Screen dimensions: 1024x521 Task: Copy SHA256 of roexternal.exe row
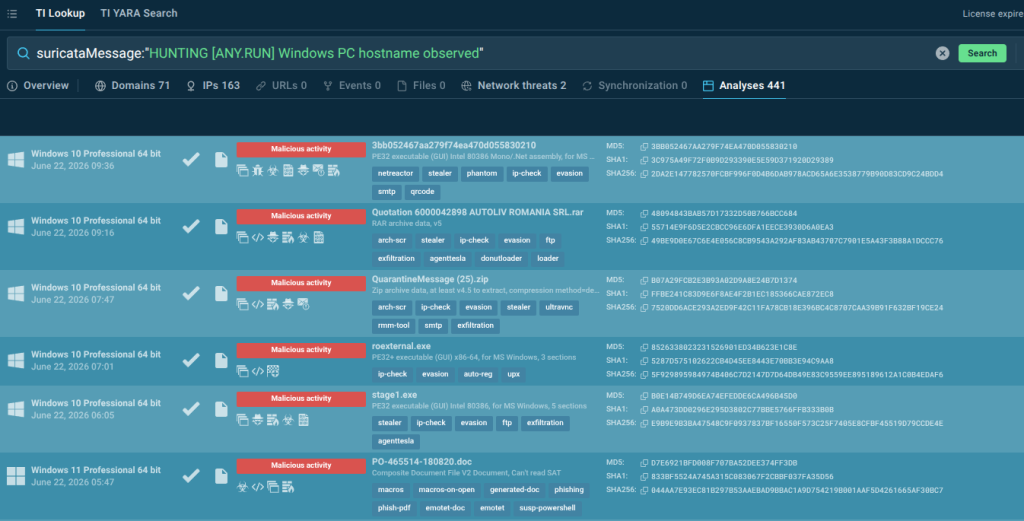(644, 375)
